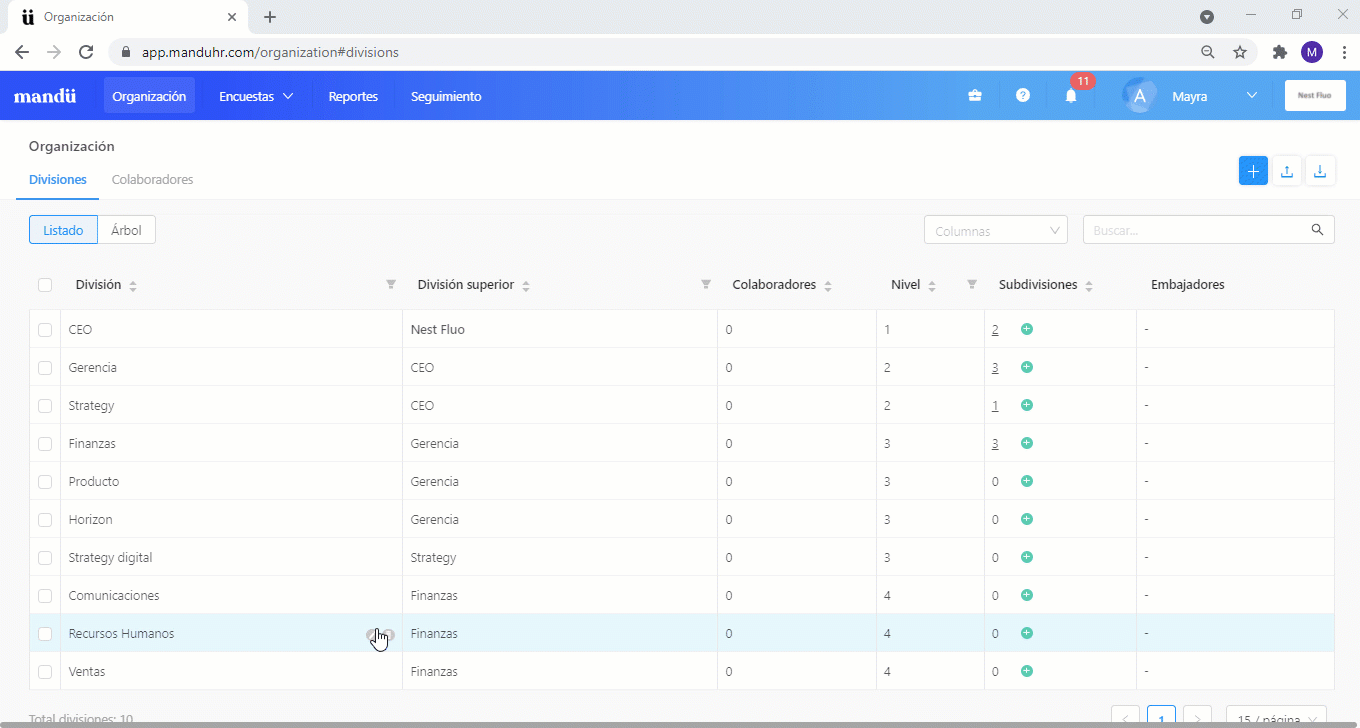Add subdivision to Finanzas row

coord(1027,443)
